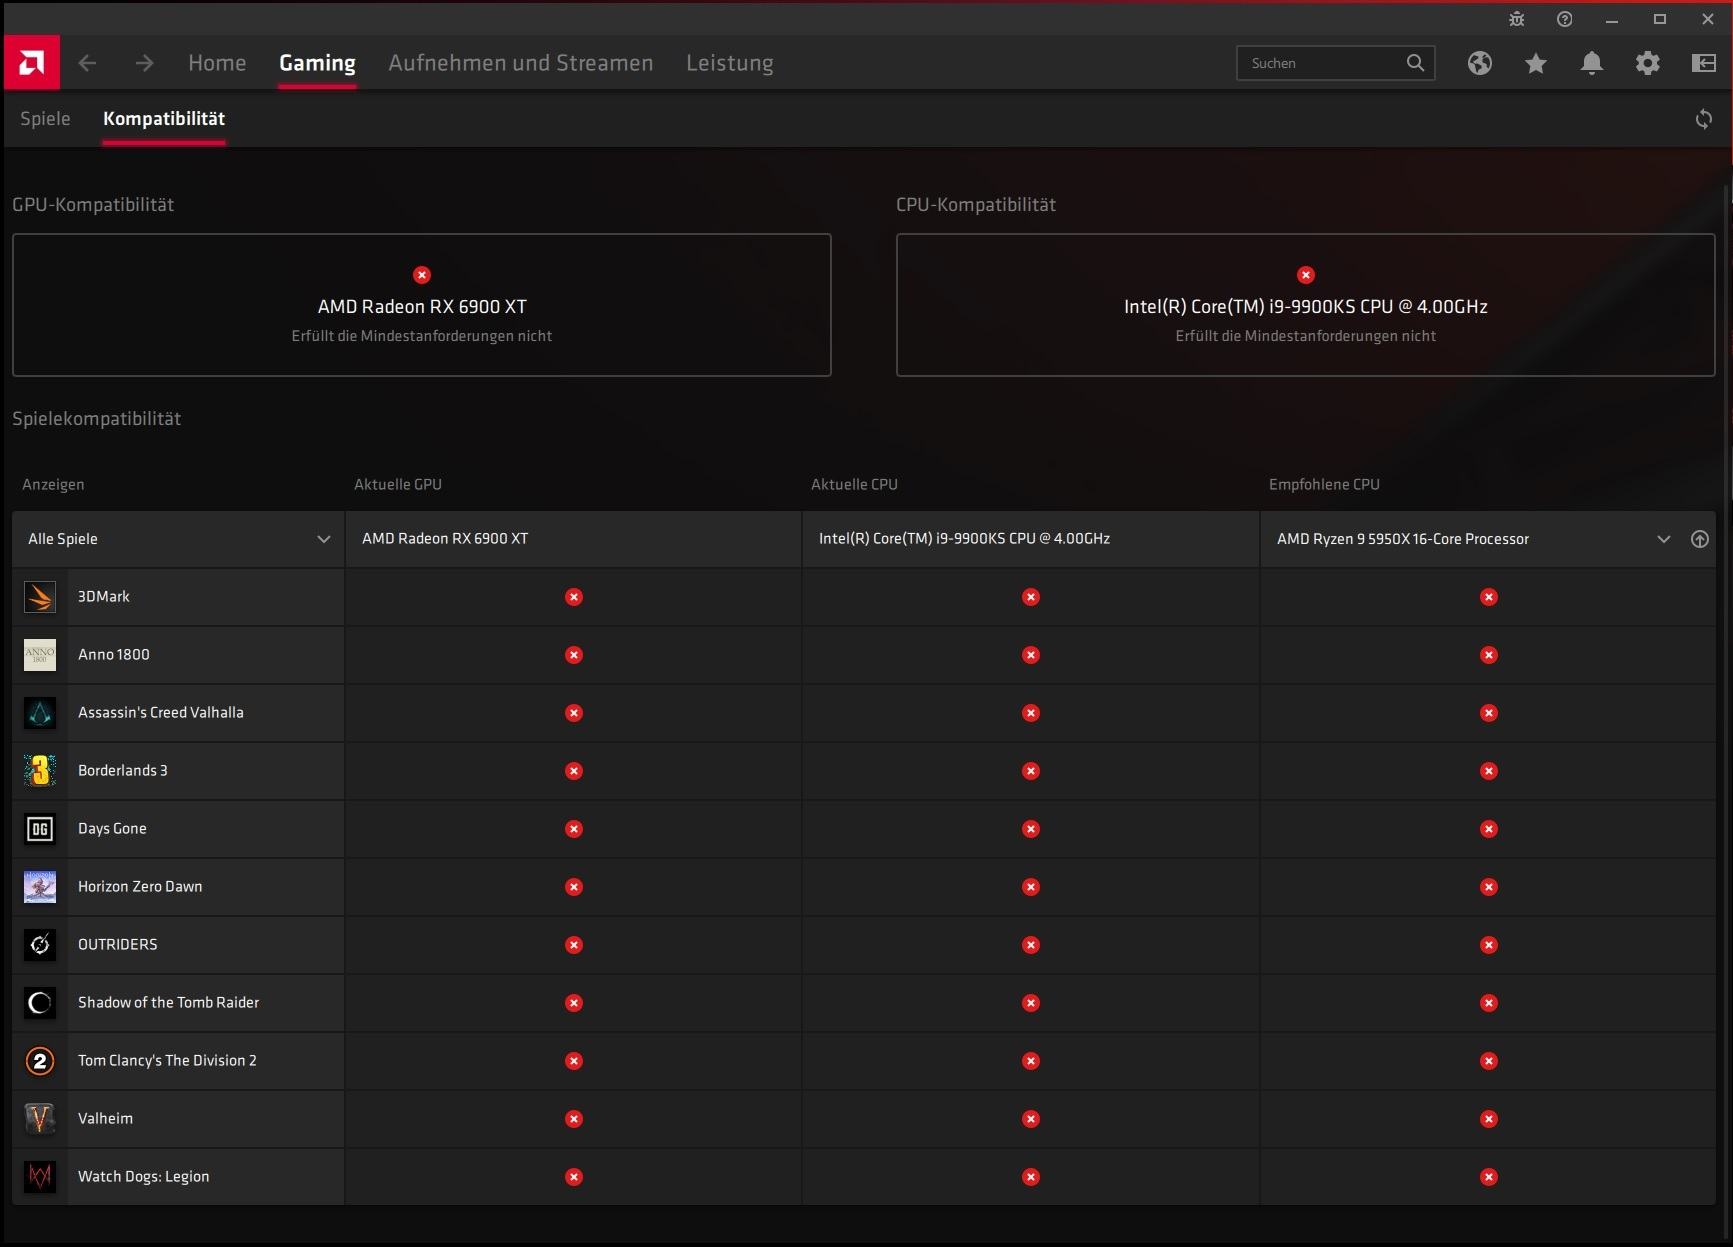Click the OUTRIDERS game icon

40,945
